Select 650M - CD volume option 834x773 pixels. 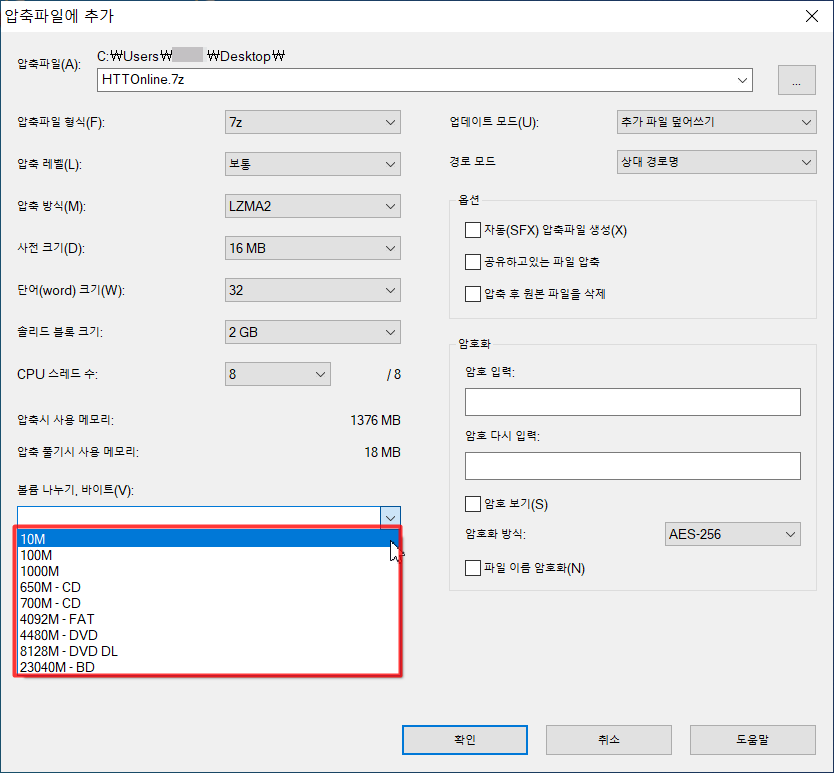pyautogui.click(x=208, y=587)
